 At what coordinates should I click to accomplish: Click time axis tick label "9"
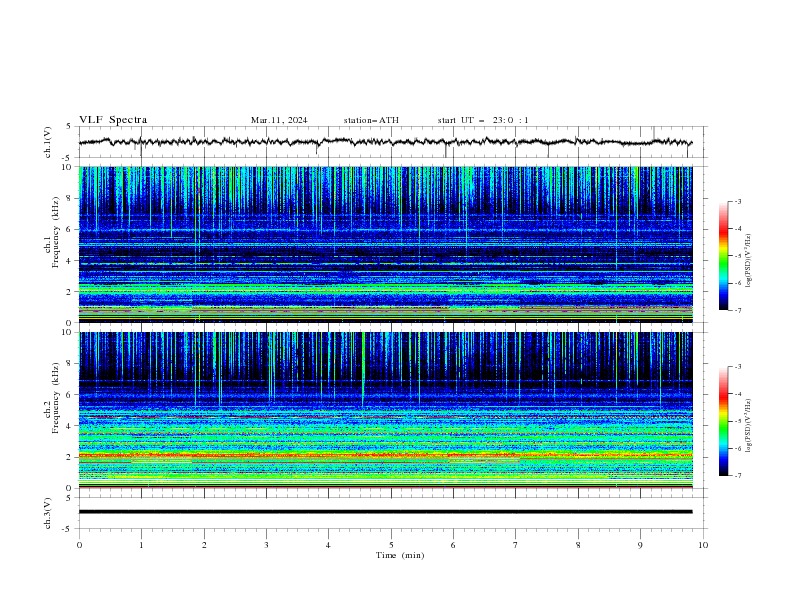pos(640,545)
